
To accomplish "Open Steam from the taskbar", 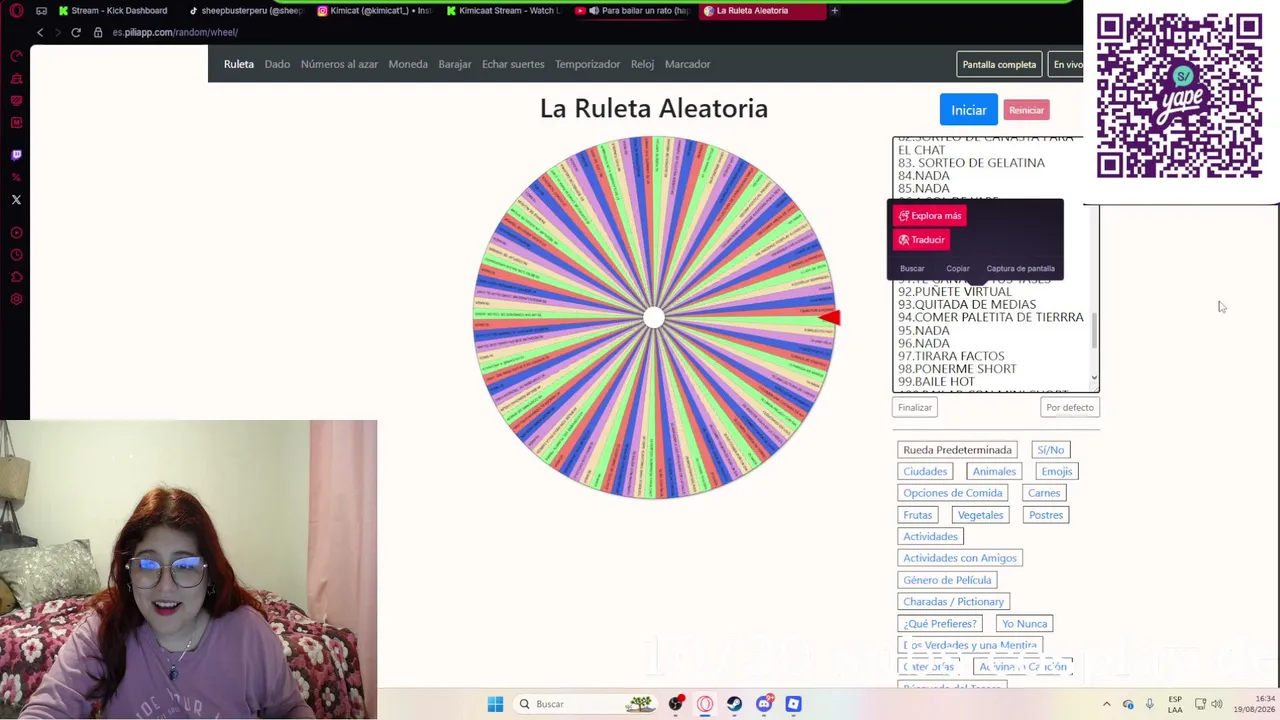I will pos(735,704).
